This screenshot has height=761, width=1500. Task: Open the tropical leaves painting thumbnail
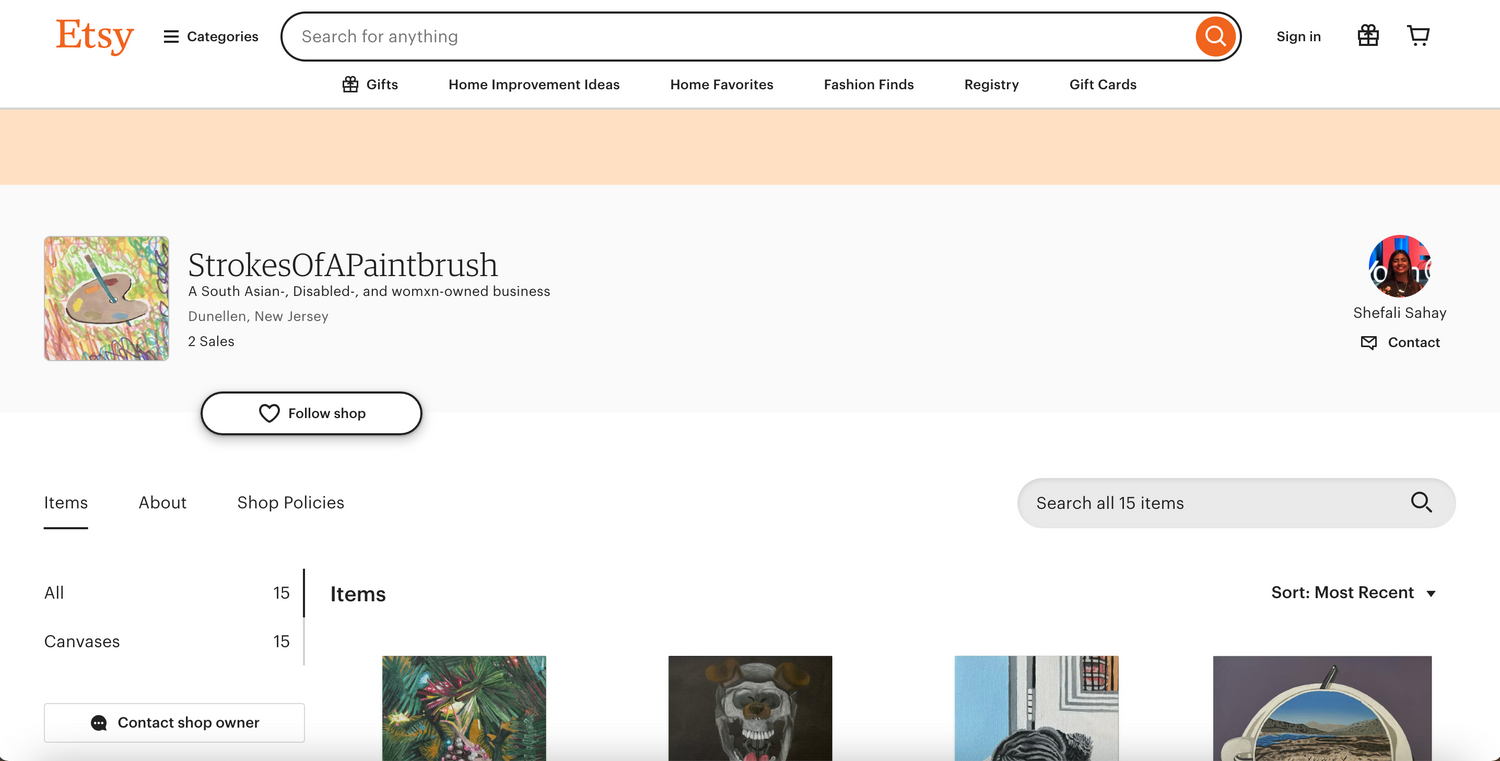[464, 708]
